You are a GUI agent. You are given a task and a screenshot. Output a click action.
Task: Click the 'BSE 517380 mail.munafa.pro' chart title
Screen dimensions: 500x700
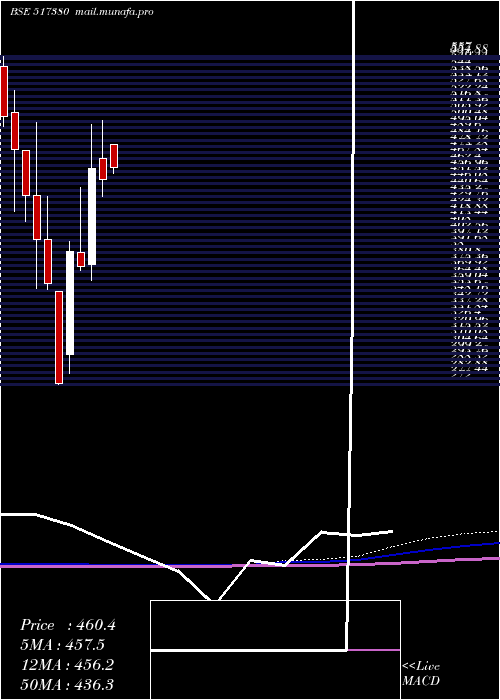pyautogui.click(x=82, y=12)
